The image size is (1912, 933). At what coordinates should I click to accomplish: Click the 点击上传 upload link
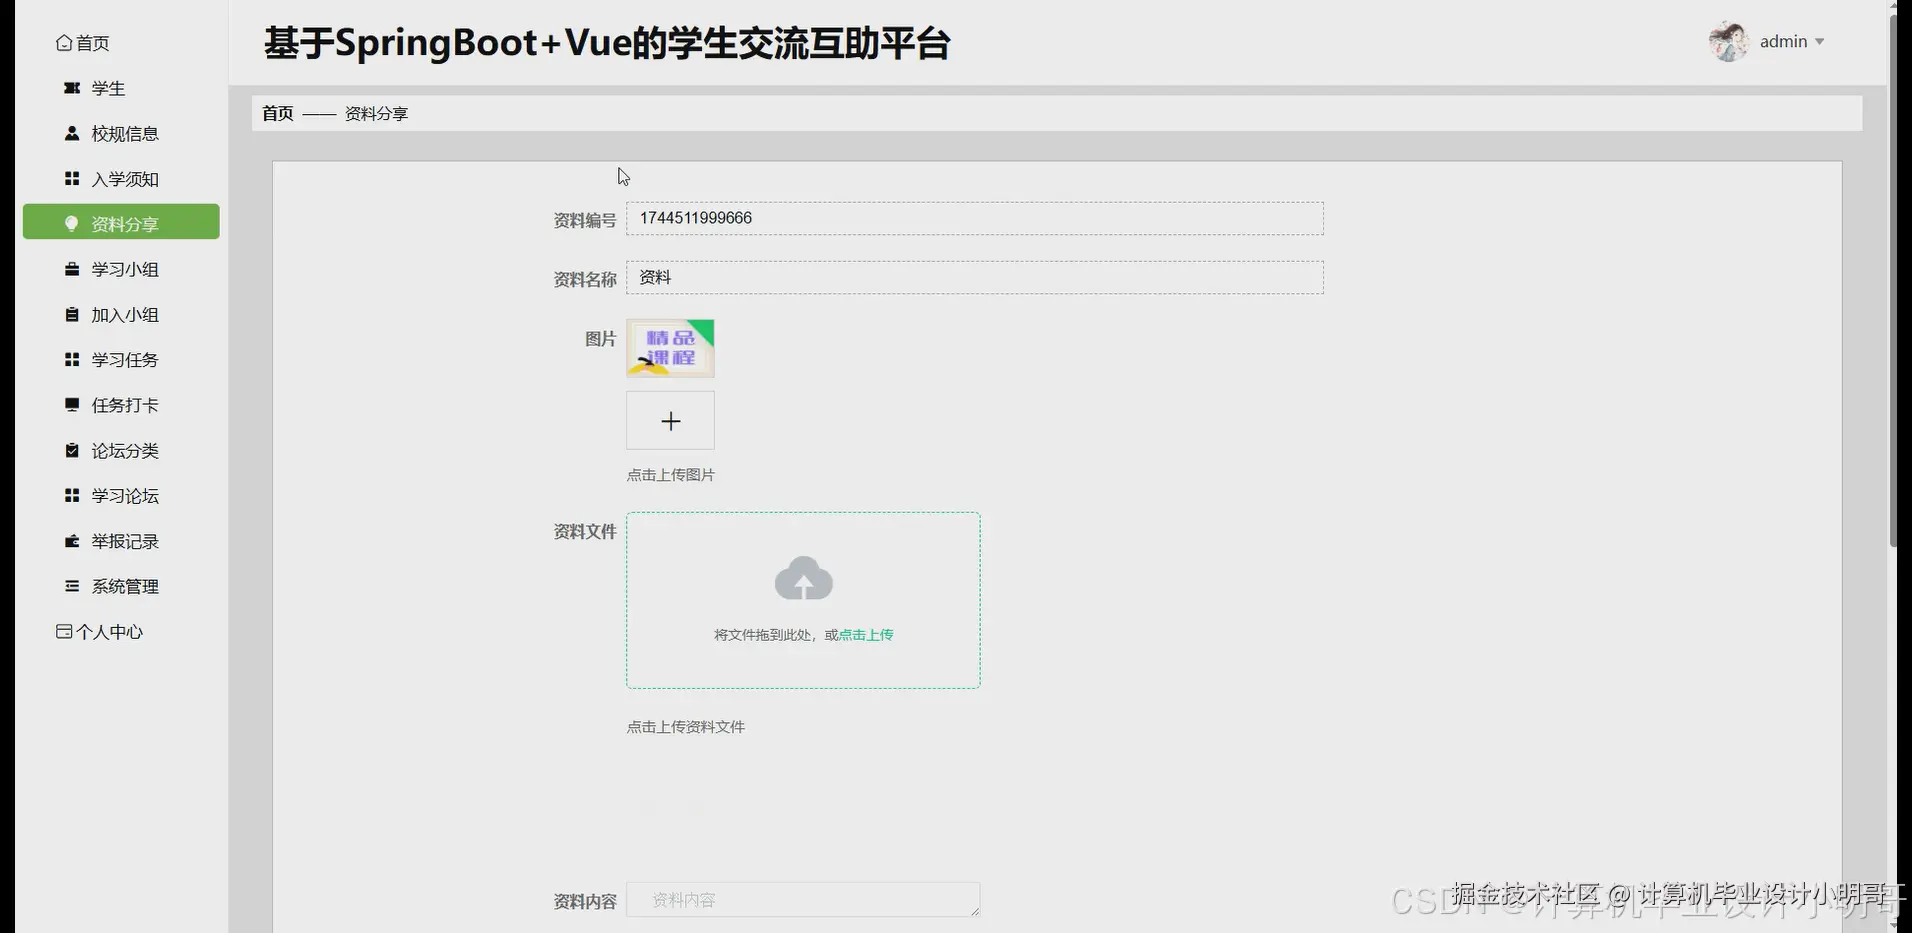(x=866, y=634)
